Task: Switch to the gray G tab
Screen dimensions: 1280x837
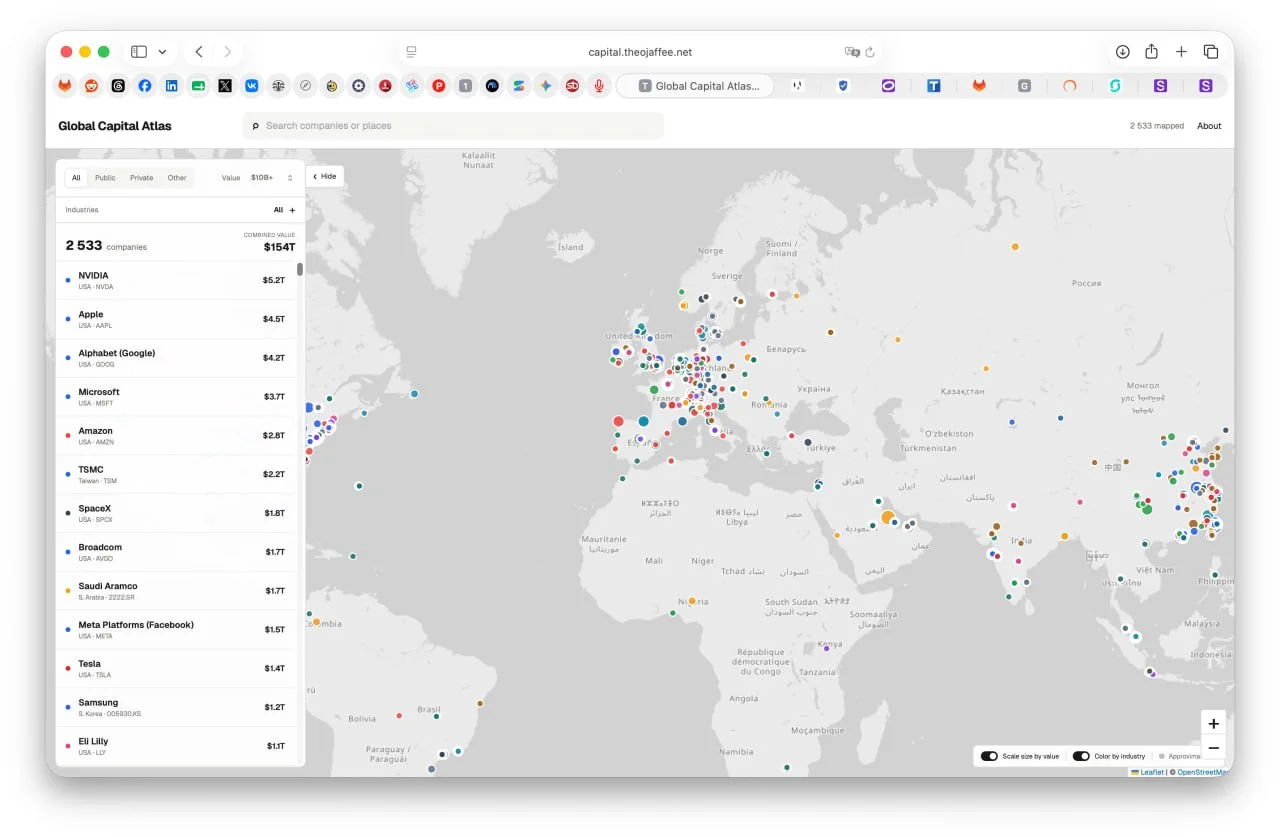Action: pos(1024,86)
